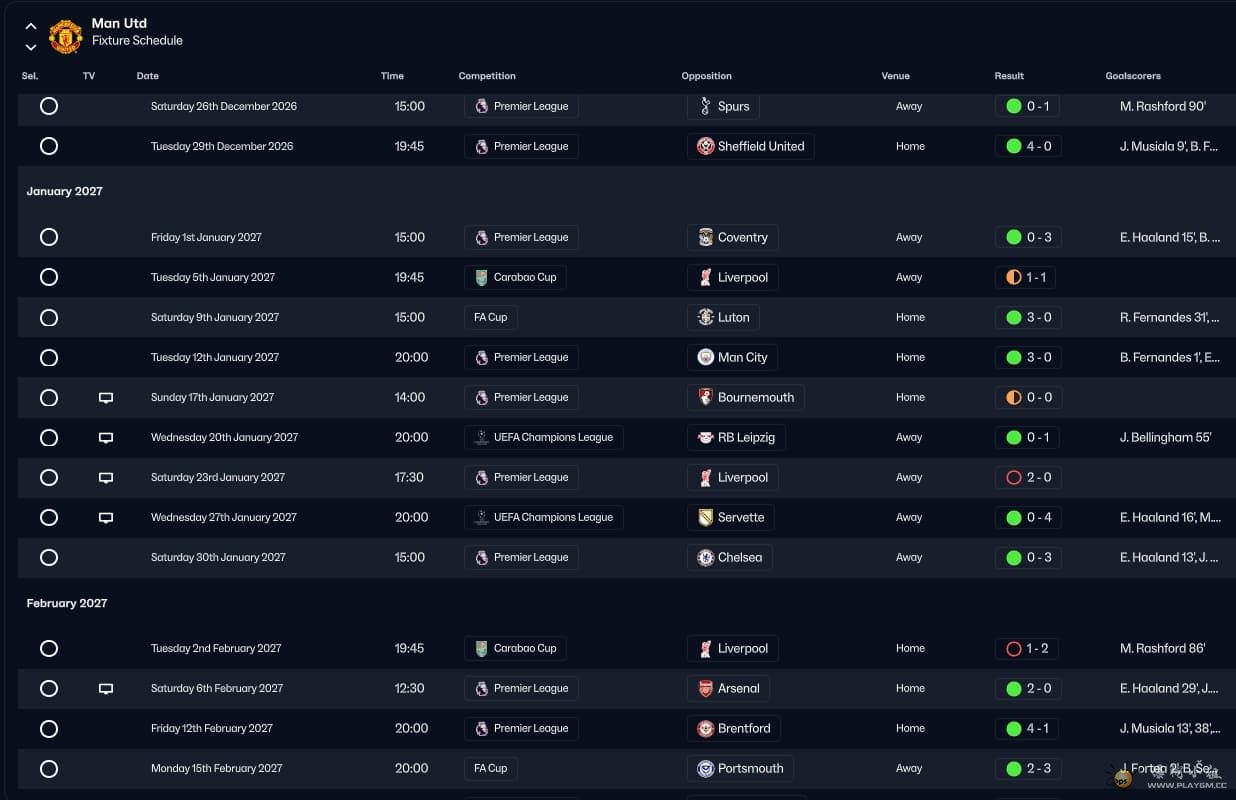Screen dimensions: 1236x800
Task: Click the Man City club badge icon
Action: tap(706, 358)
